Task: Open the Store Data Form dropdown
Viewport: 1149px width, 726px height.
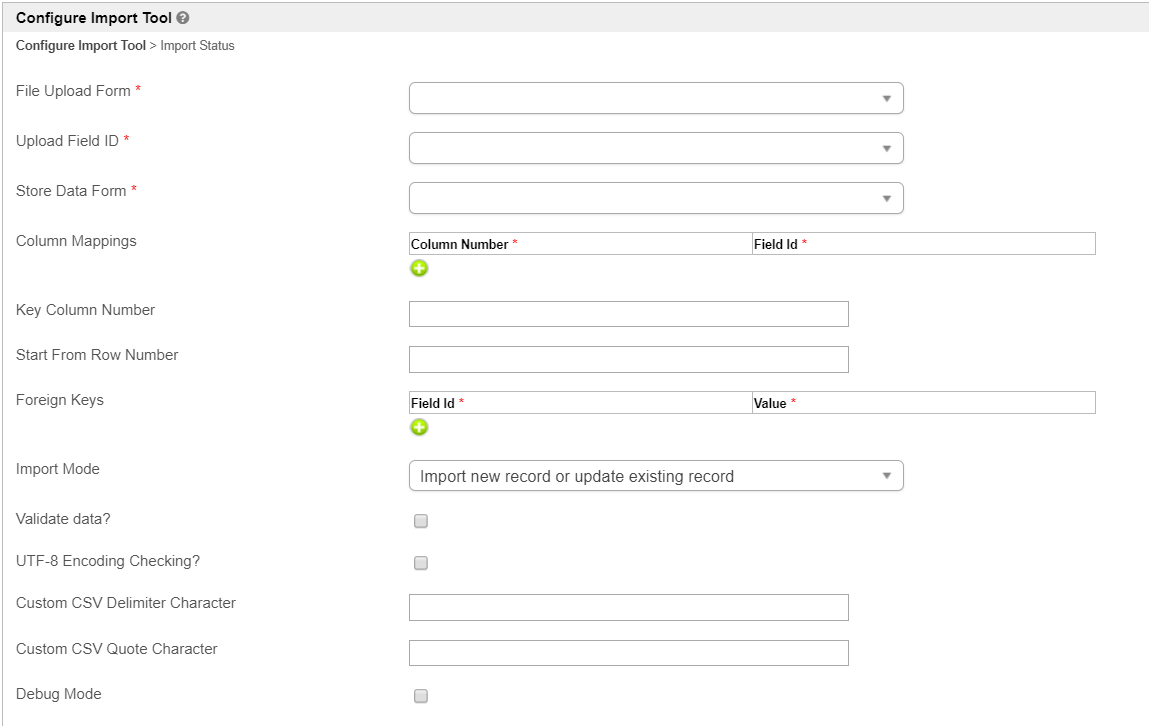Action: tap(656, 198)
